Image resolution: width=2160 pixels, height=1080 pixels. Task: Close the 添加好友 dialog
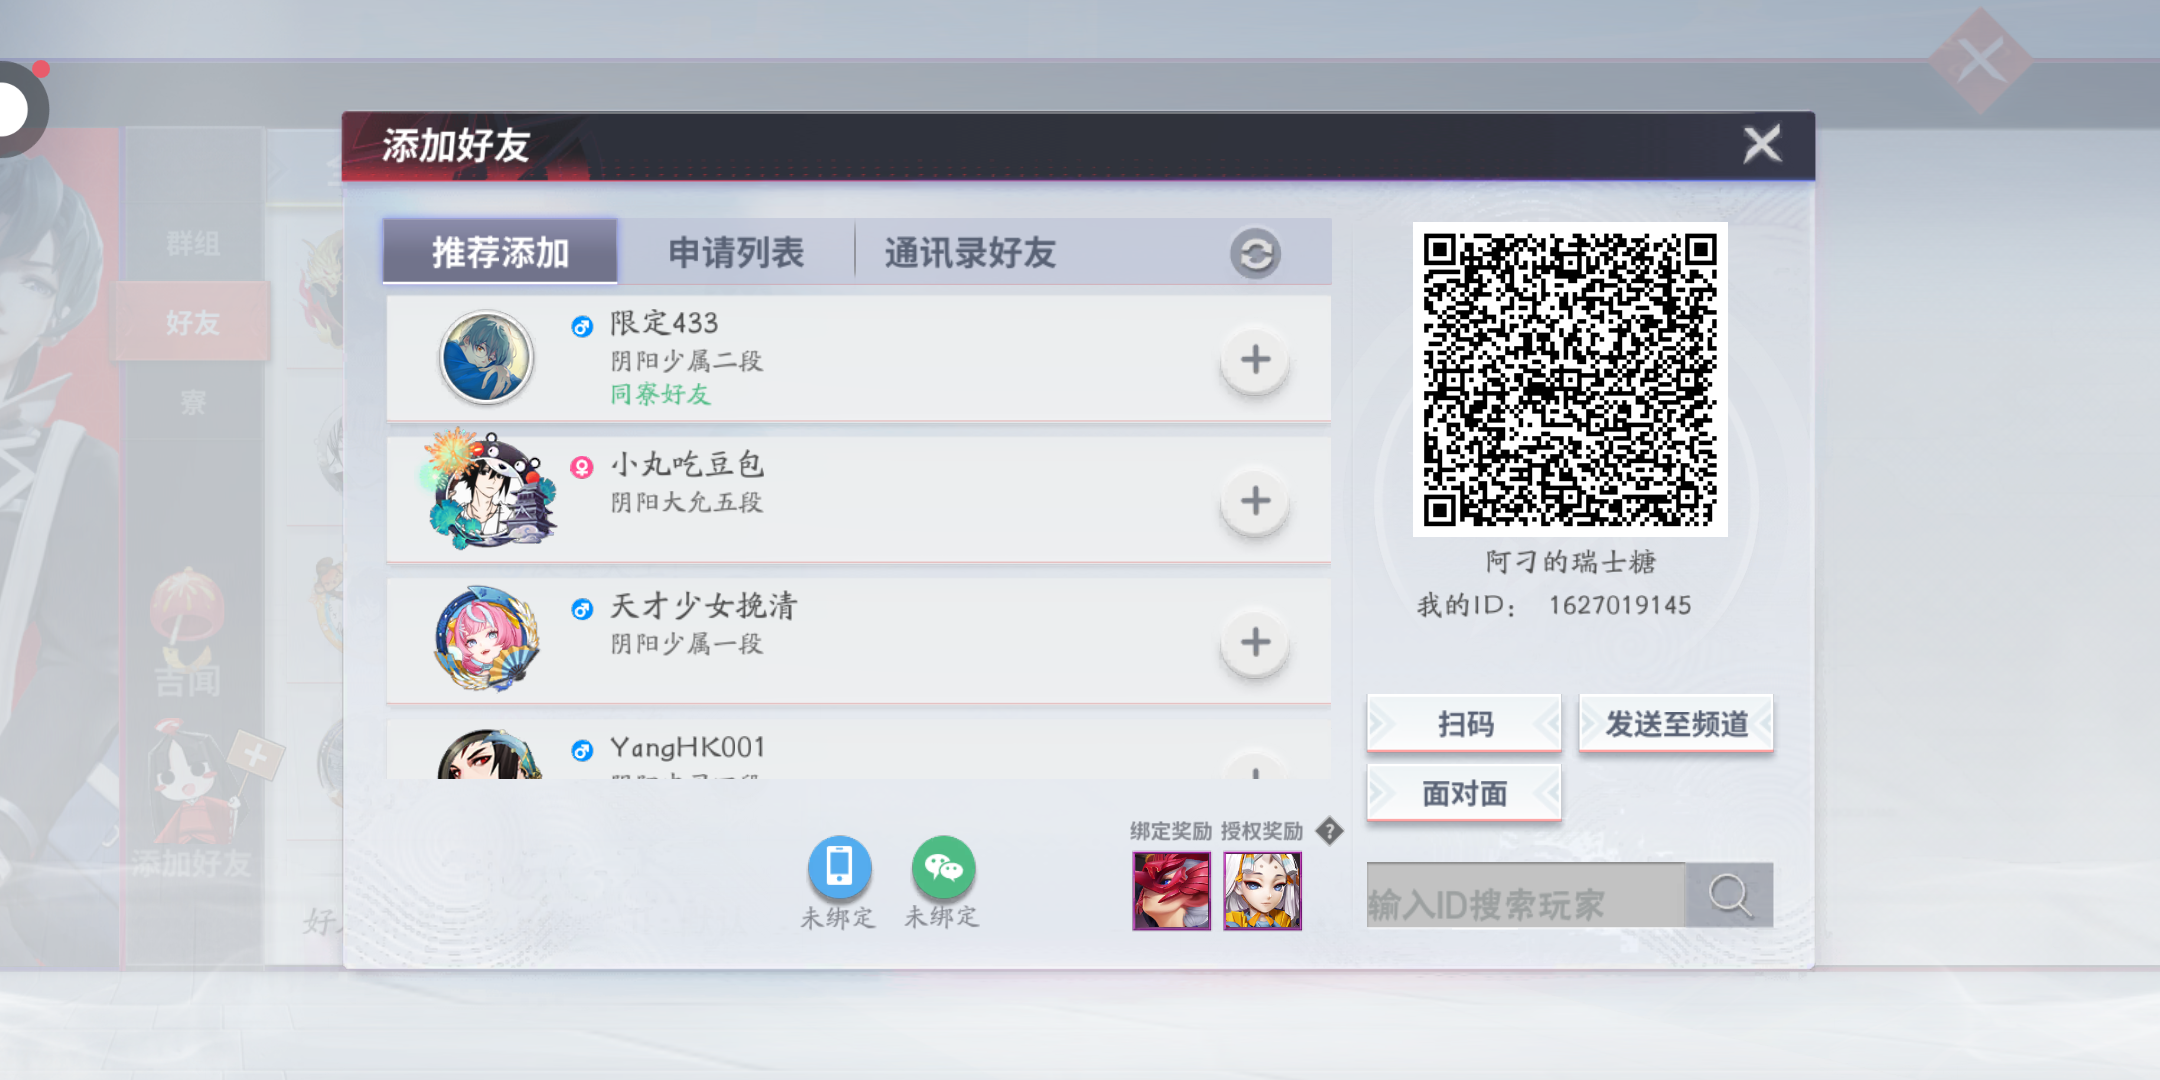1762,145
